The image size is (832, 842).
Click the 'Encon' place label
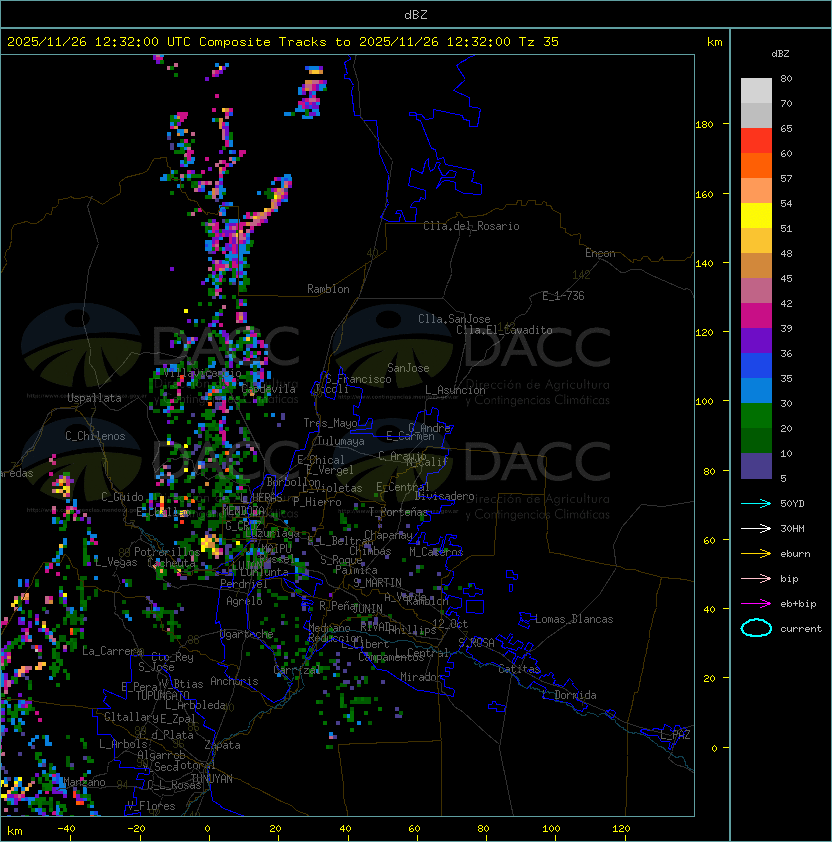point(600,253)
